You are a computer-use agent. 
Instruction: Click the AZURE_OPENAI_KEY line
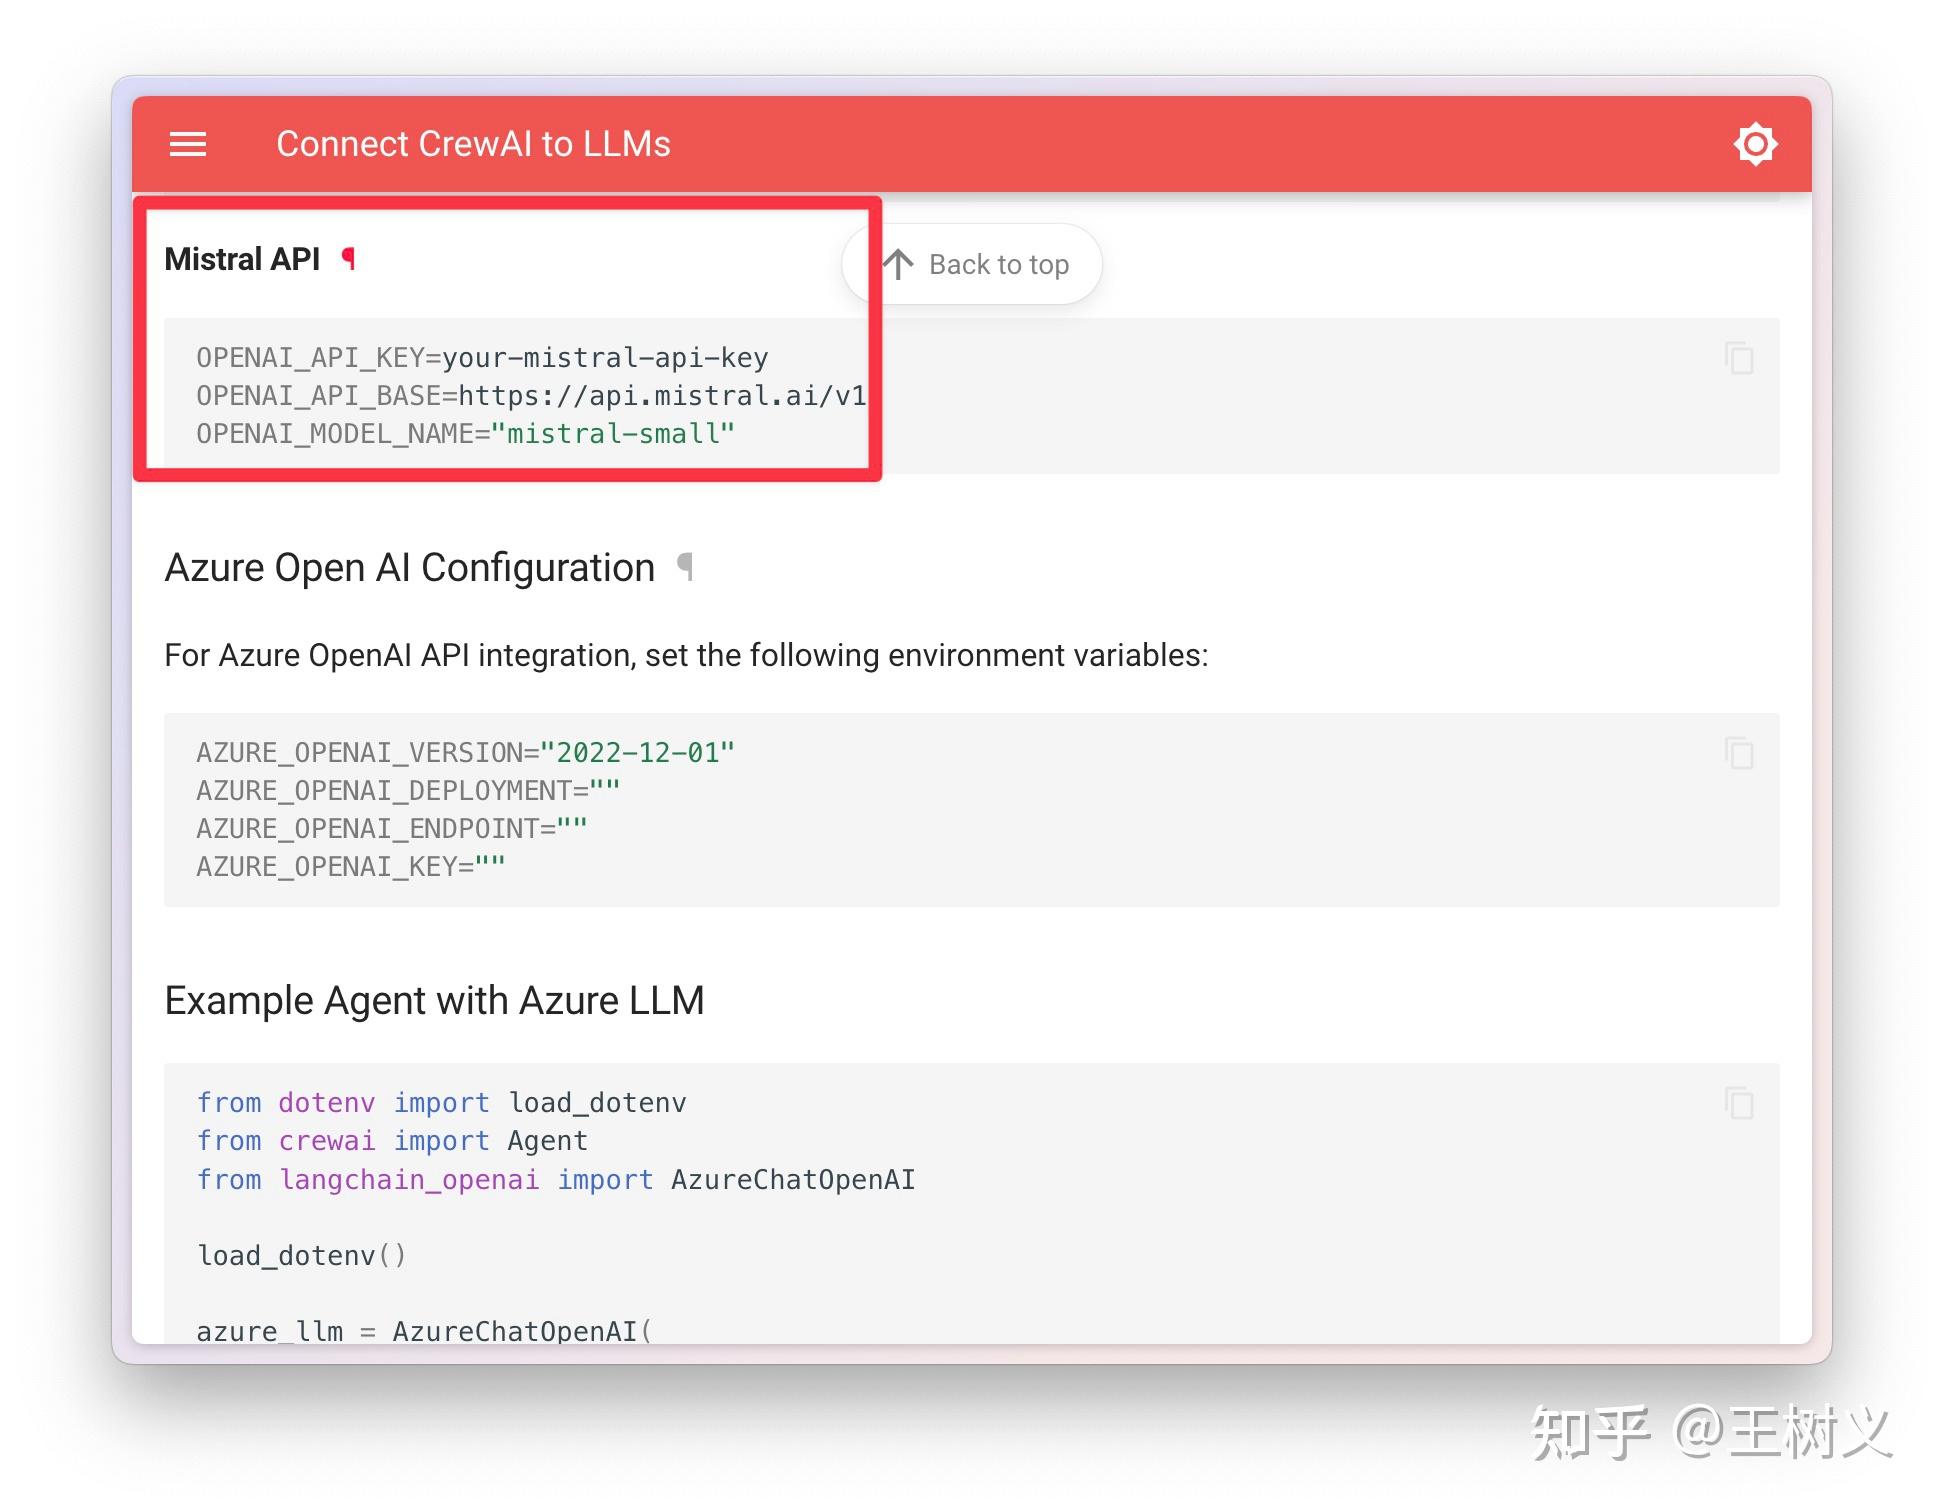pos(350,867)
